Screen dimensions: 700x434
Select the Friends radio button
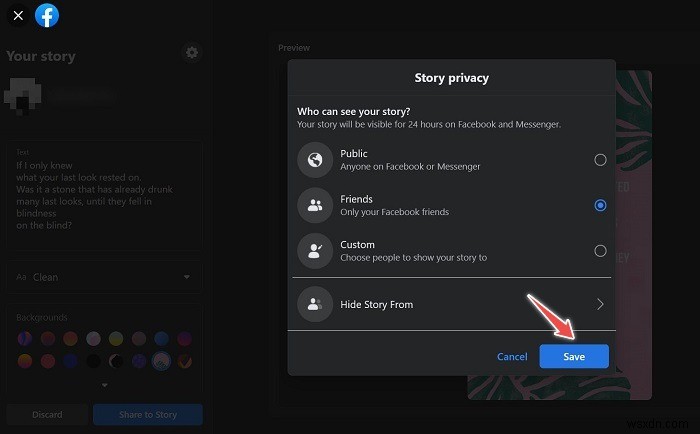(600, 205)
